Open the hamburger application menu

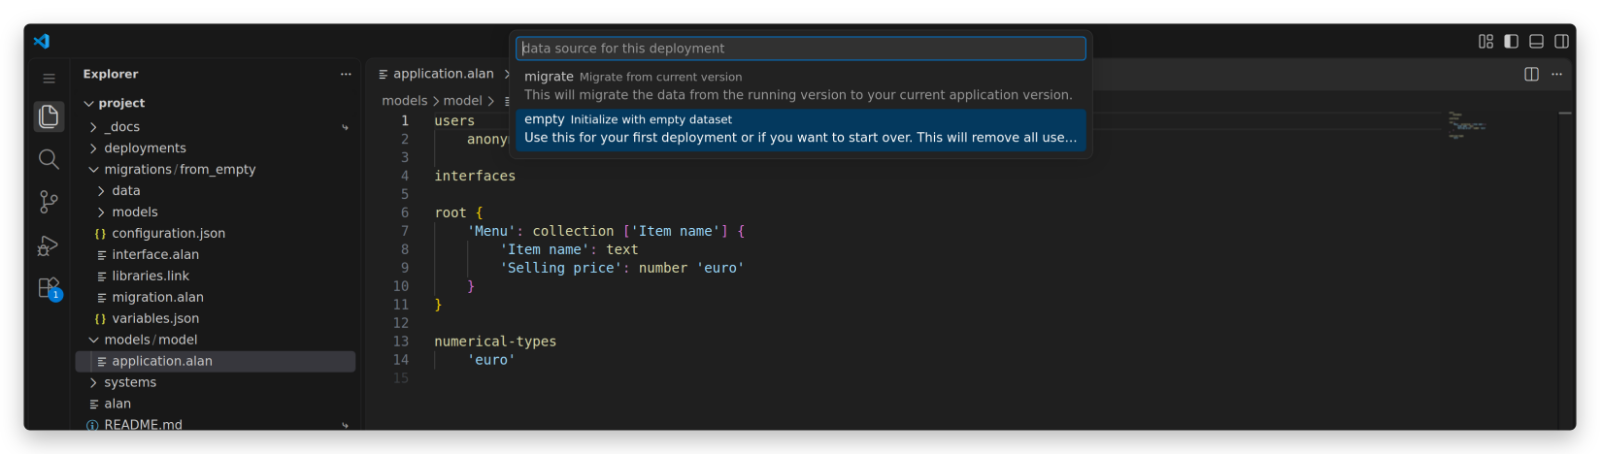(48, 78)
